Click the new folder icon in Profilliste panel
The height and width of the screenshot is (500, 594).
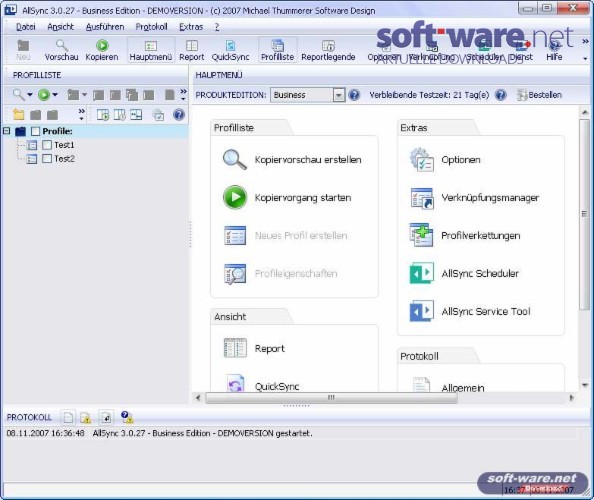pos(18,114)
